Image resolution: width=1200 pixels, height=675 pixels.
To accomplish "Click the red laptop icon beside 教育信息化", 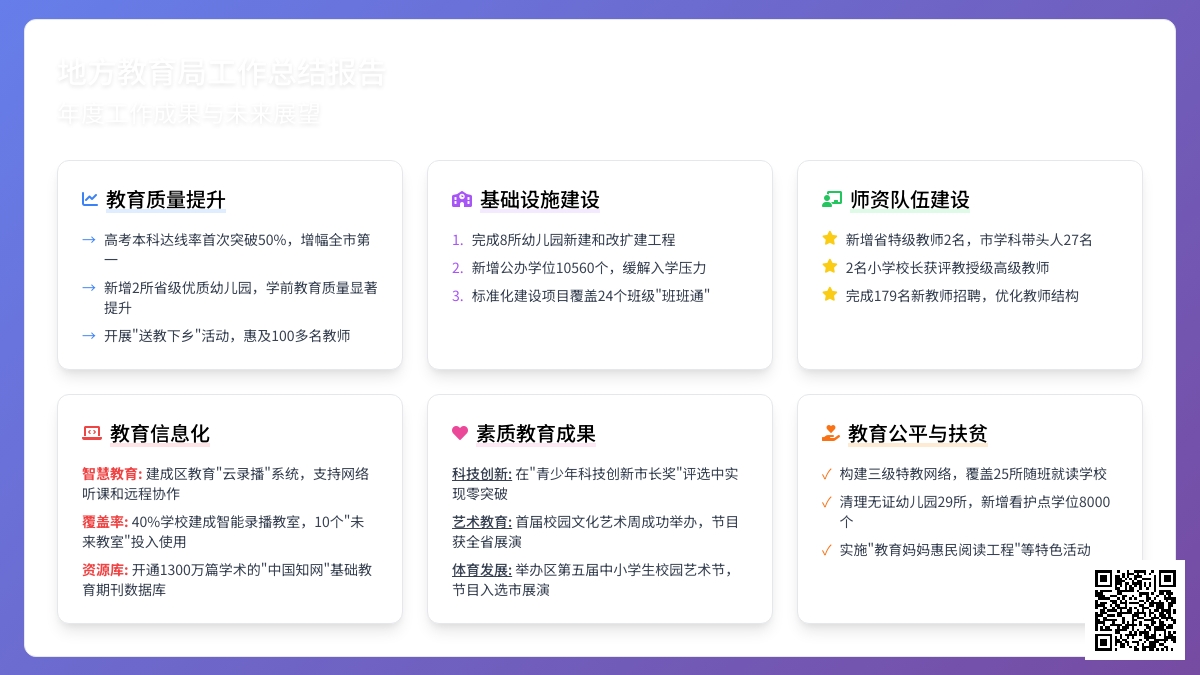I will point(92,433).
